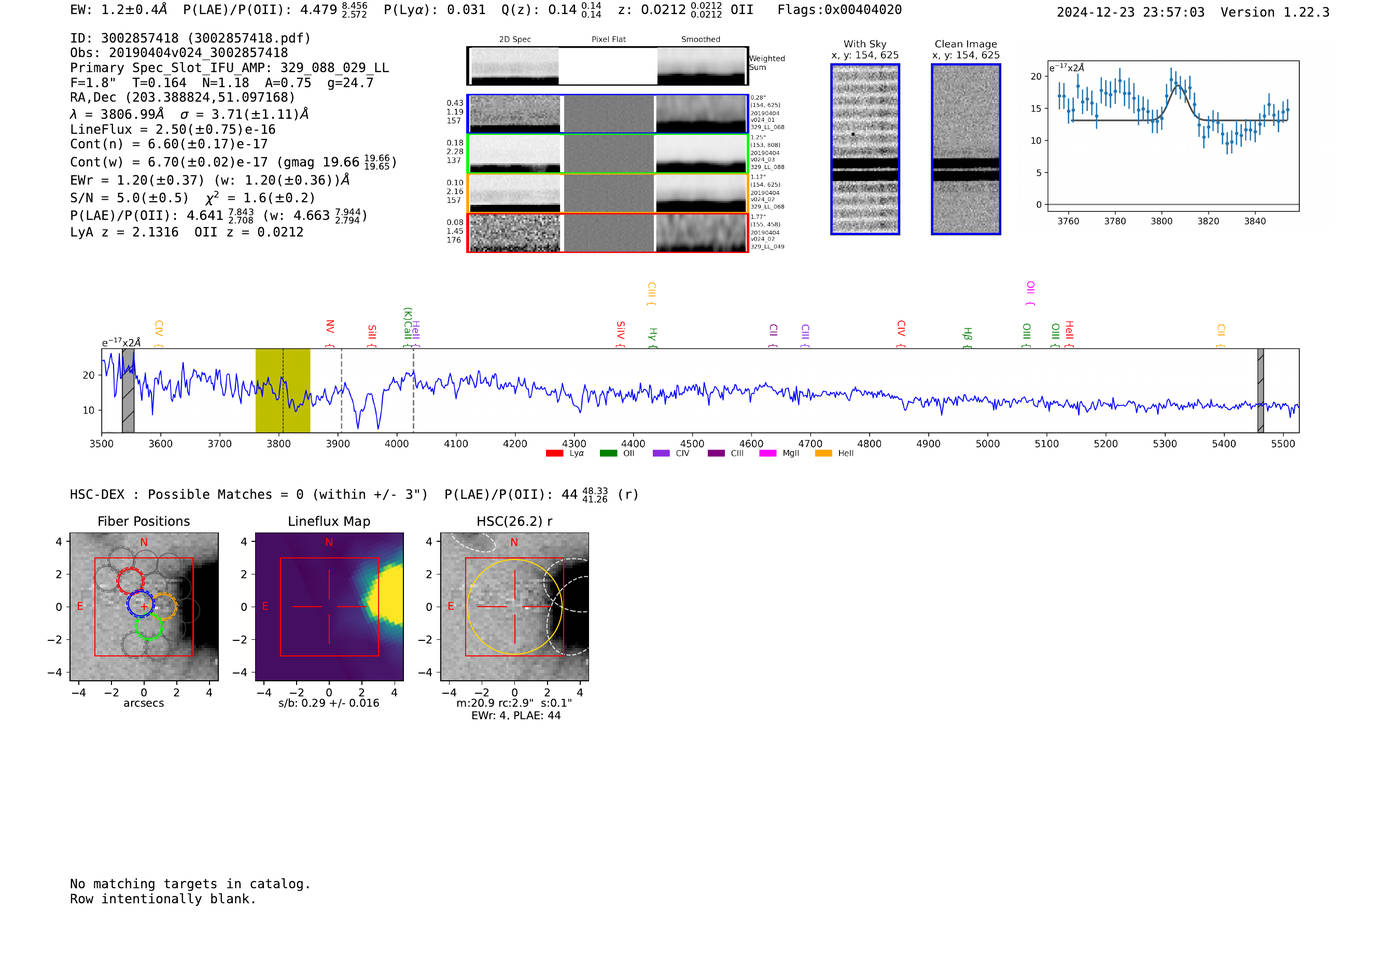Image resolution: width=1400 pixels, height=953 pixels.
Task: Click the yellow highlighted region in the spectrum
Action: point(283,390)
